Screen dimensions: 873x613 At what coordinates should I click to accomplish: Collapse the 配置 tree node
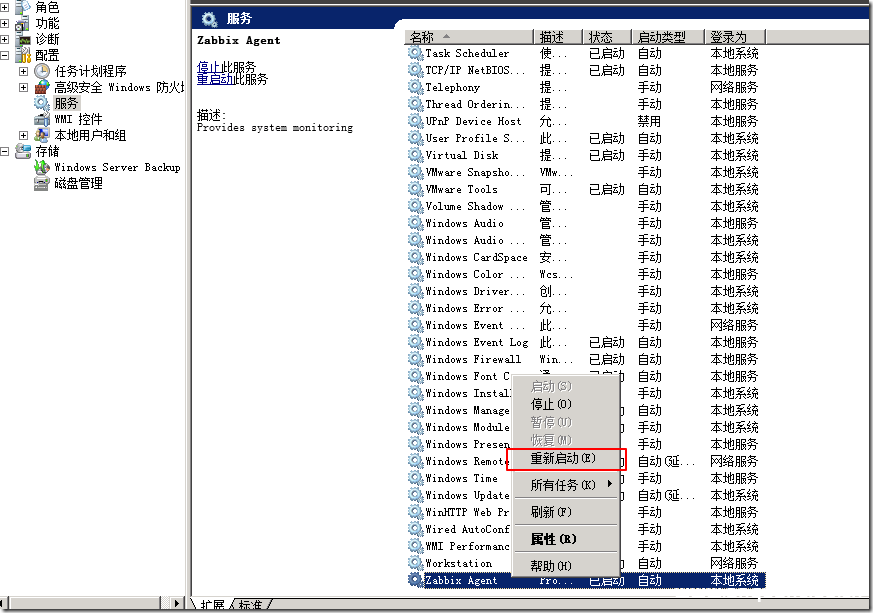click(x=6, y=55)
